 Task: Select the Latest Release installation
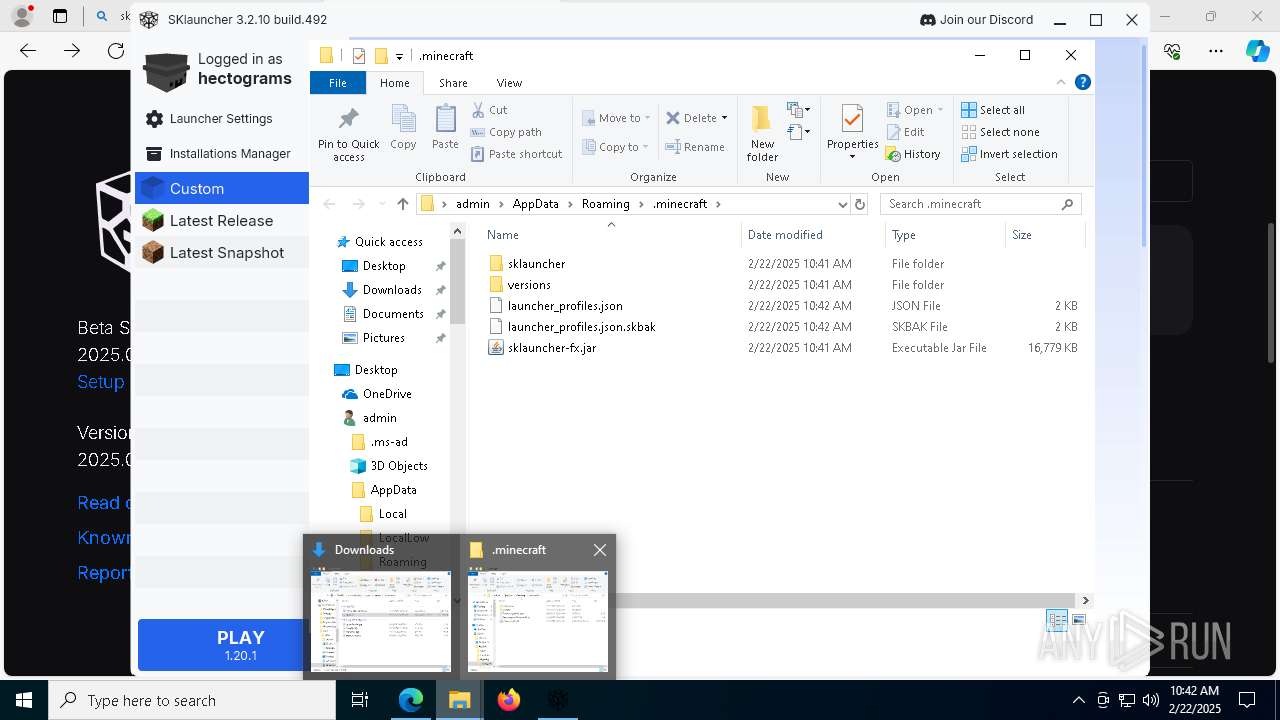221,221
